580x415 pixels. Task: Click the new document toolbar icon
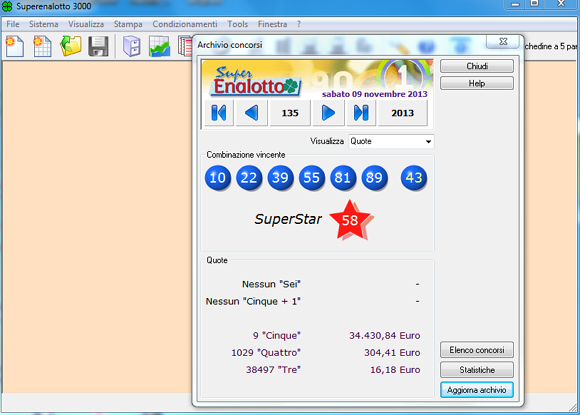(15, 46)
